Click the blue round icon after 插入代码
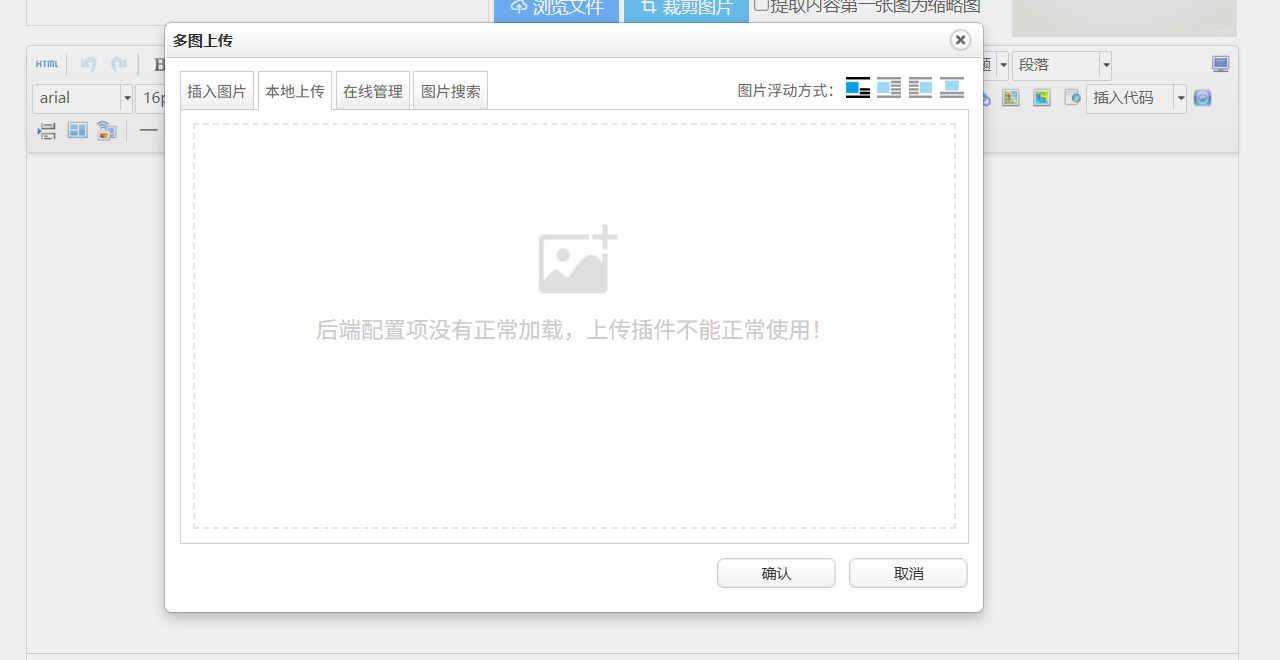 [1202, 98]
